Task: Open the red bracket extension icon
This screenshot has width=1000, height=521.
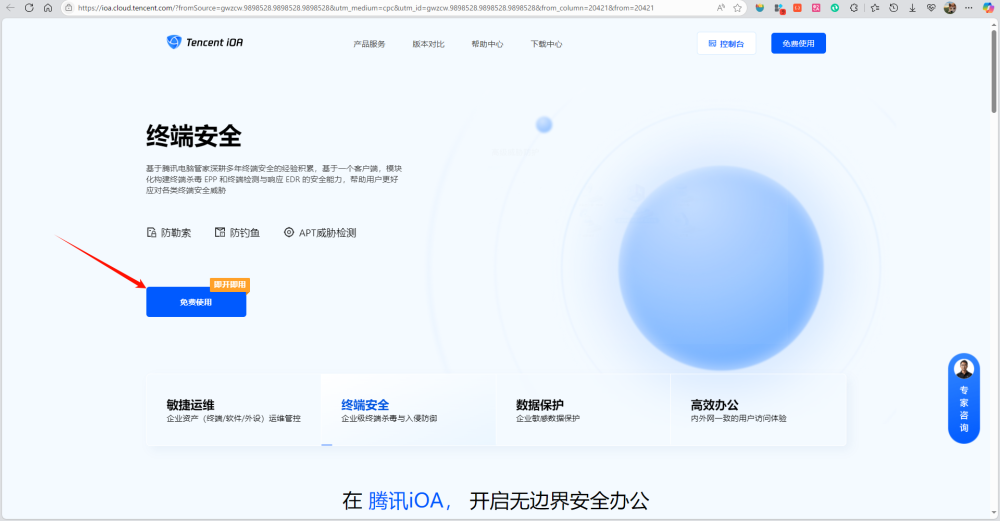Action: tap(797, 8)
